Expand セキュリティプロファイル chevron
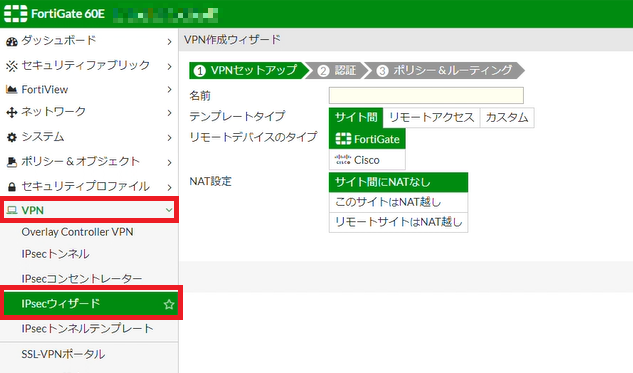Image resolution: width=633 pixels, height=373 pixels. [169, 187]
